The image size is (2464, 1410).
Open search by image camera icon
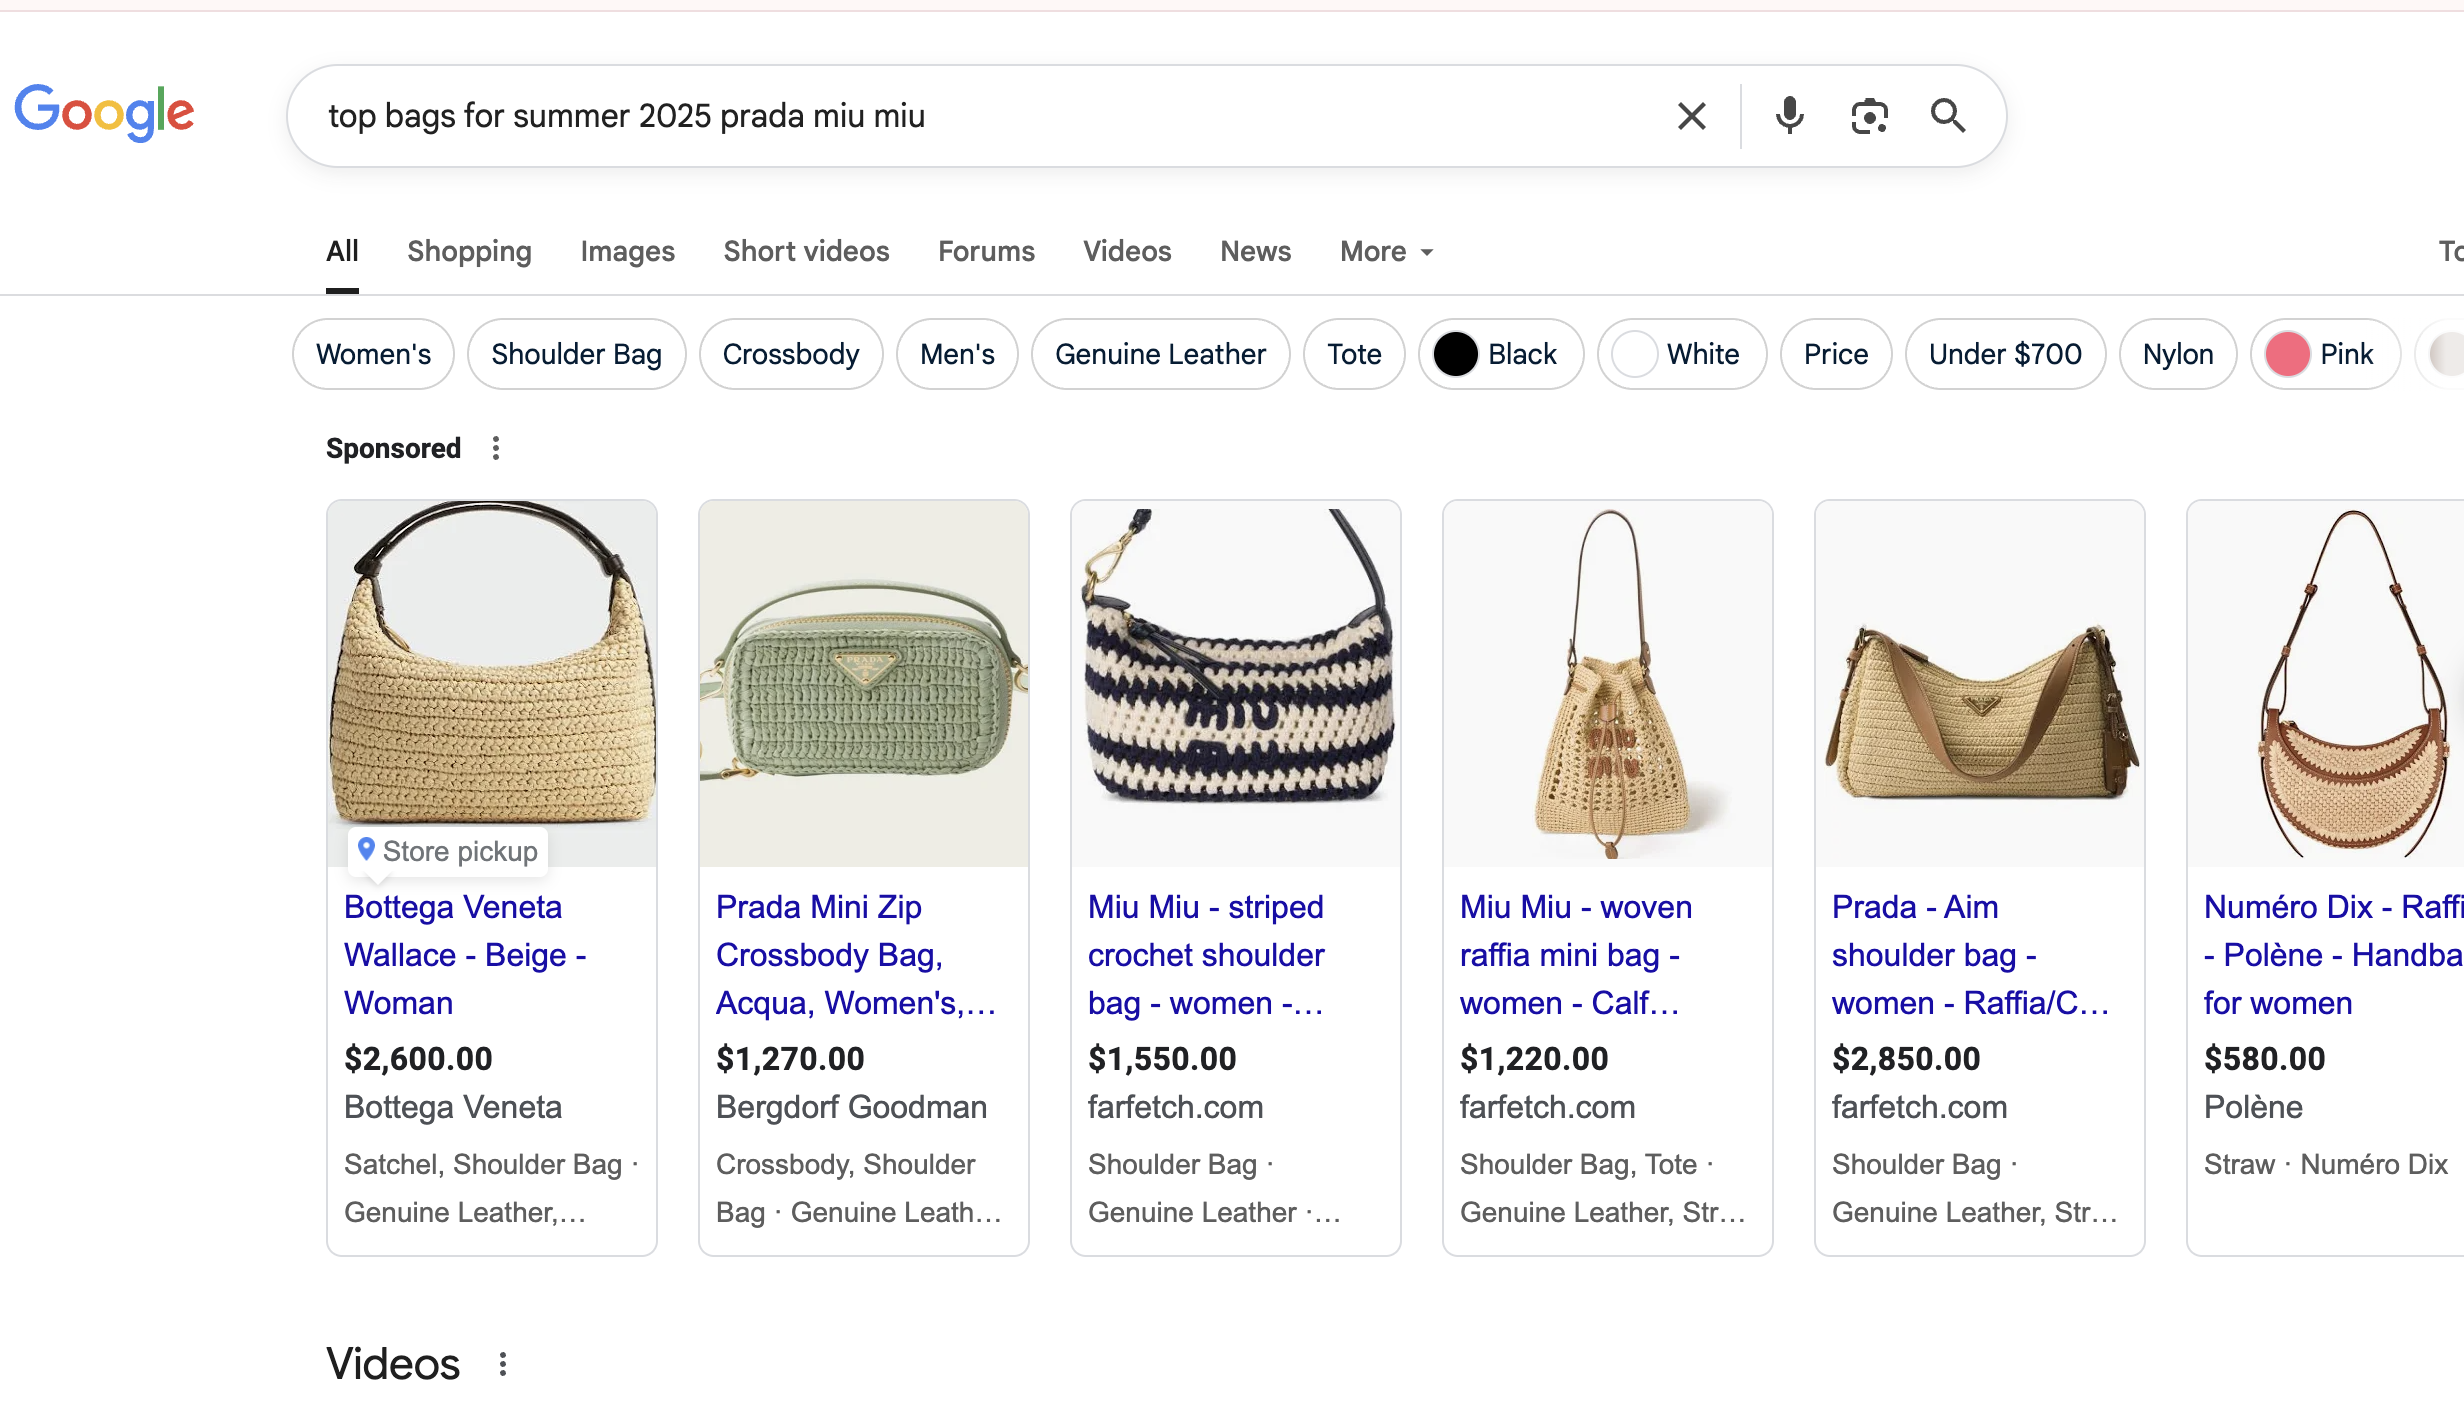tap(1868, 116)
